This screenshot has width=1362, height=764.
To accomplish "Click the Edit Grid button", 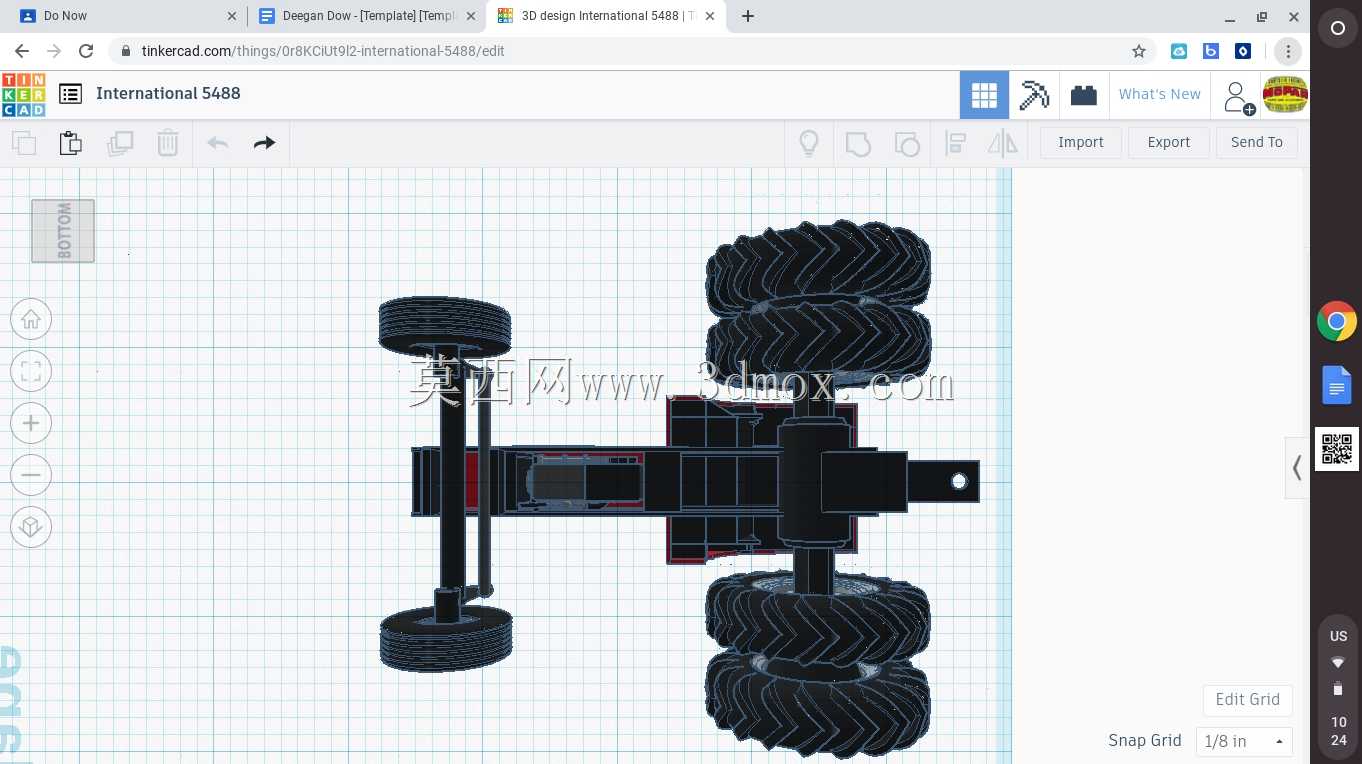I will click(x=1248, y=699).
